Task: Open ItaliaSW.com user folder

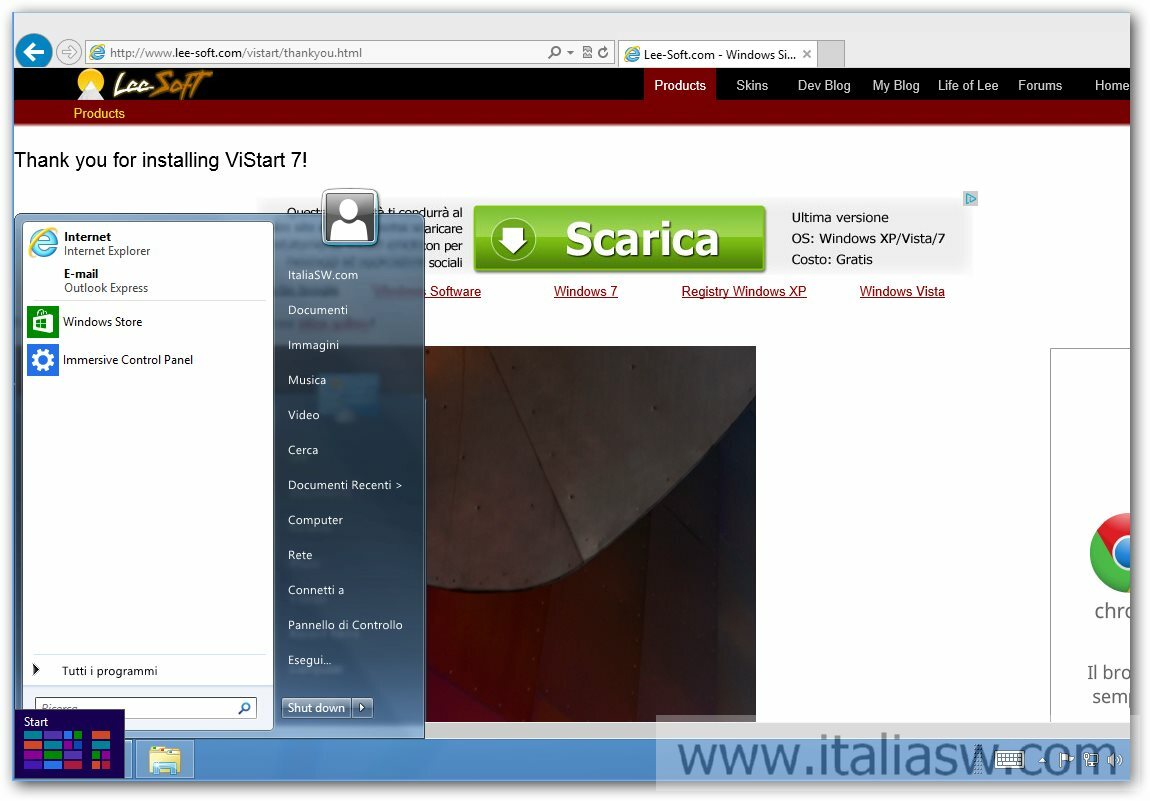Action: coord(323,275)
